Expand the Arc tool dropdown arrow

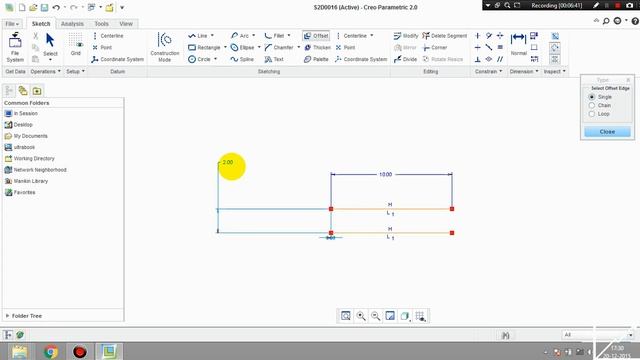253,36
